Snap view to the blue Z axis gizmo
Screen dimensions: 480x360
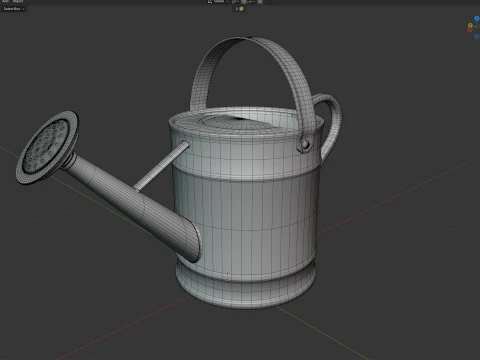click(477, 19)
